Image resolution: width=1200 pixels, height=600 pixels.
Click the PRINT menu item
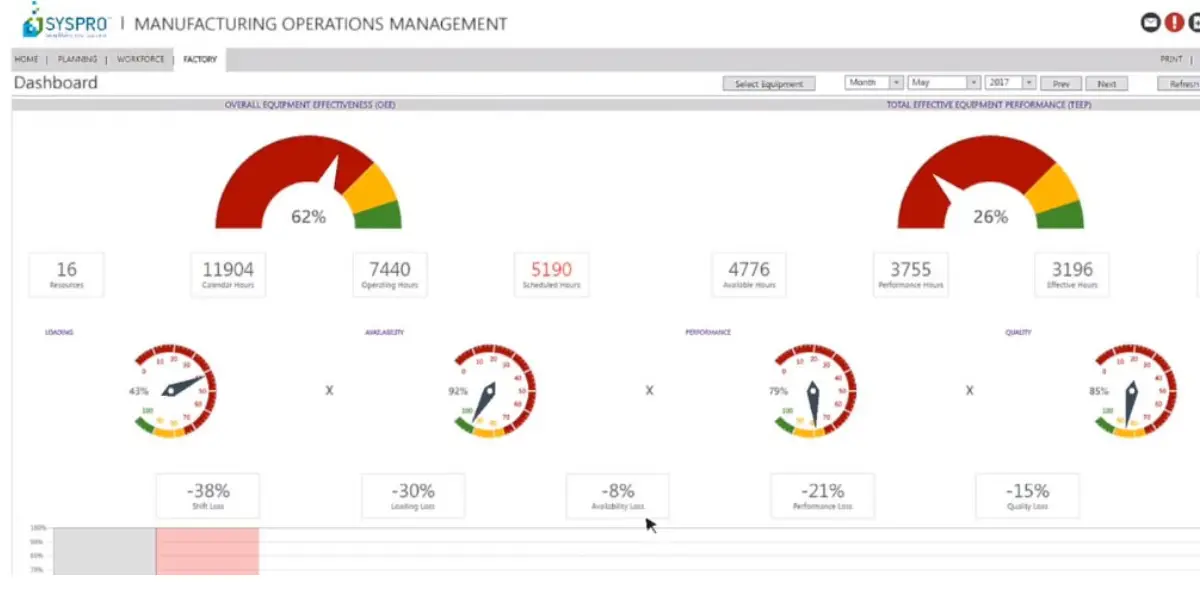coord(1171,60)
